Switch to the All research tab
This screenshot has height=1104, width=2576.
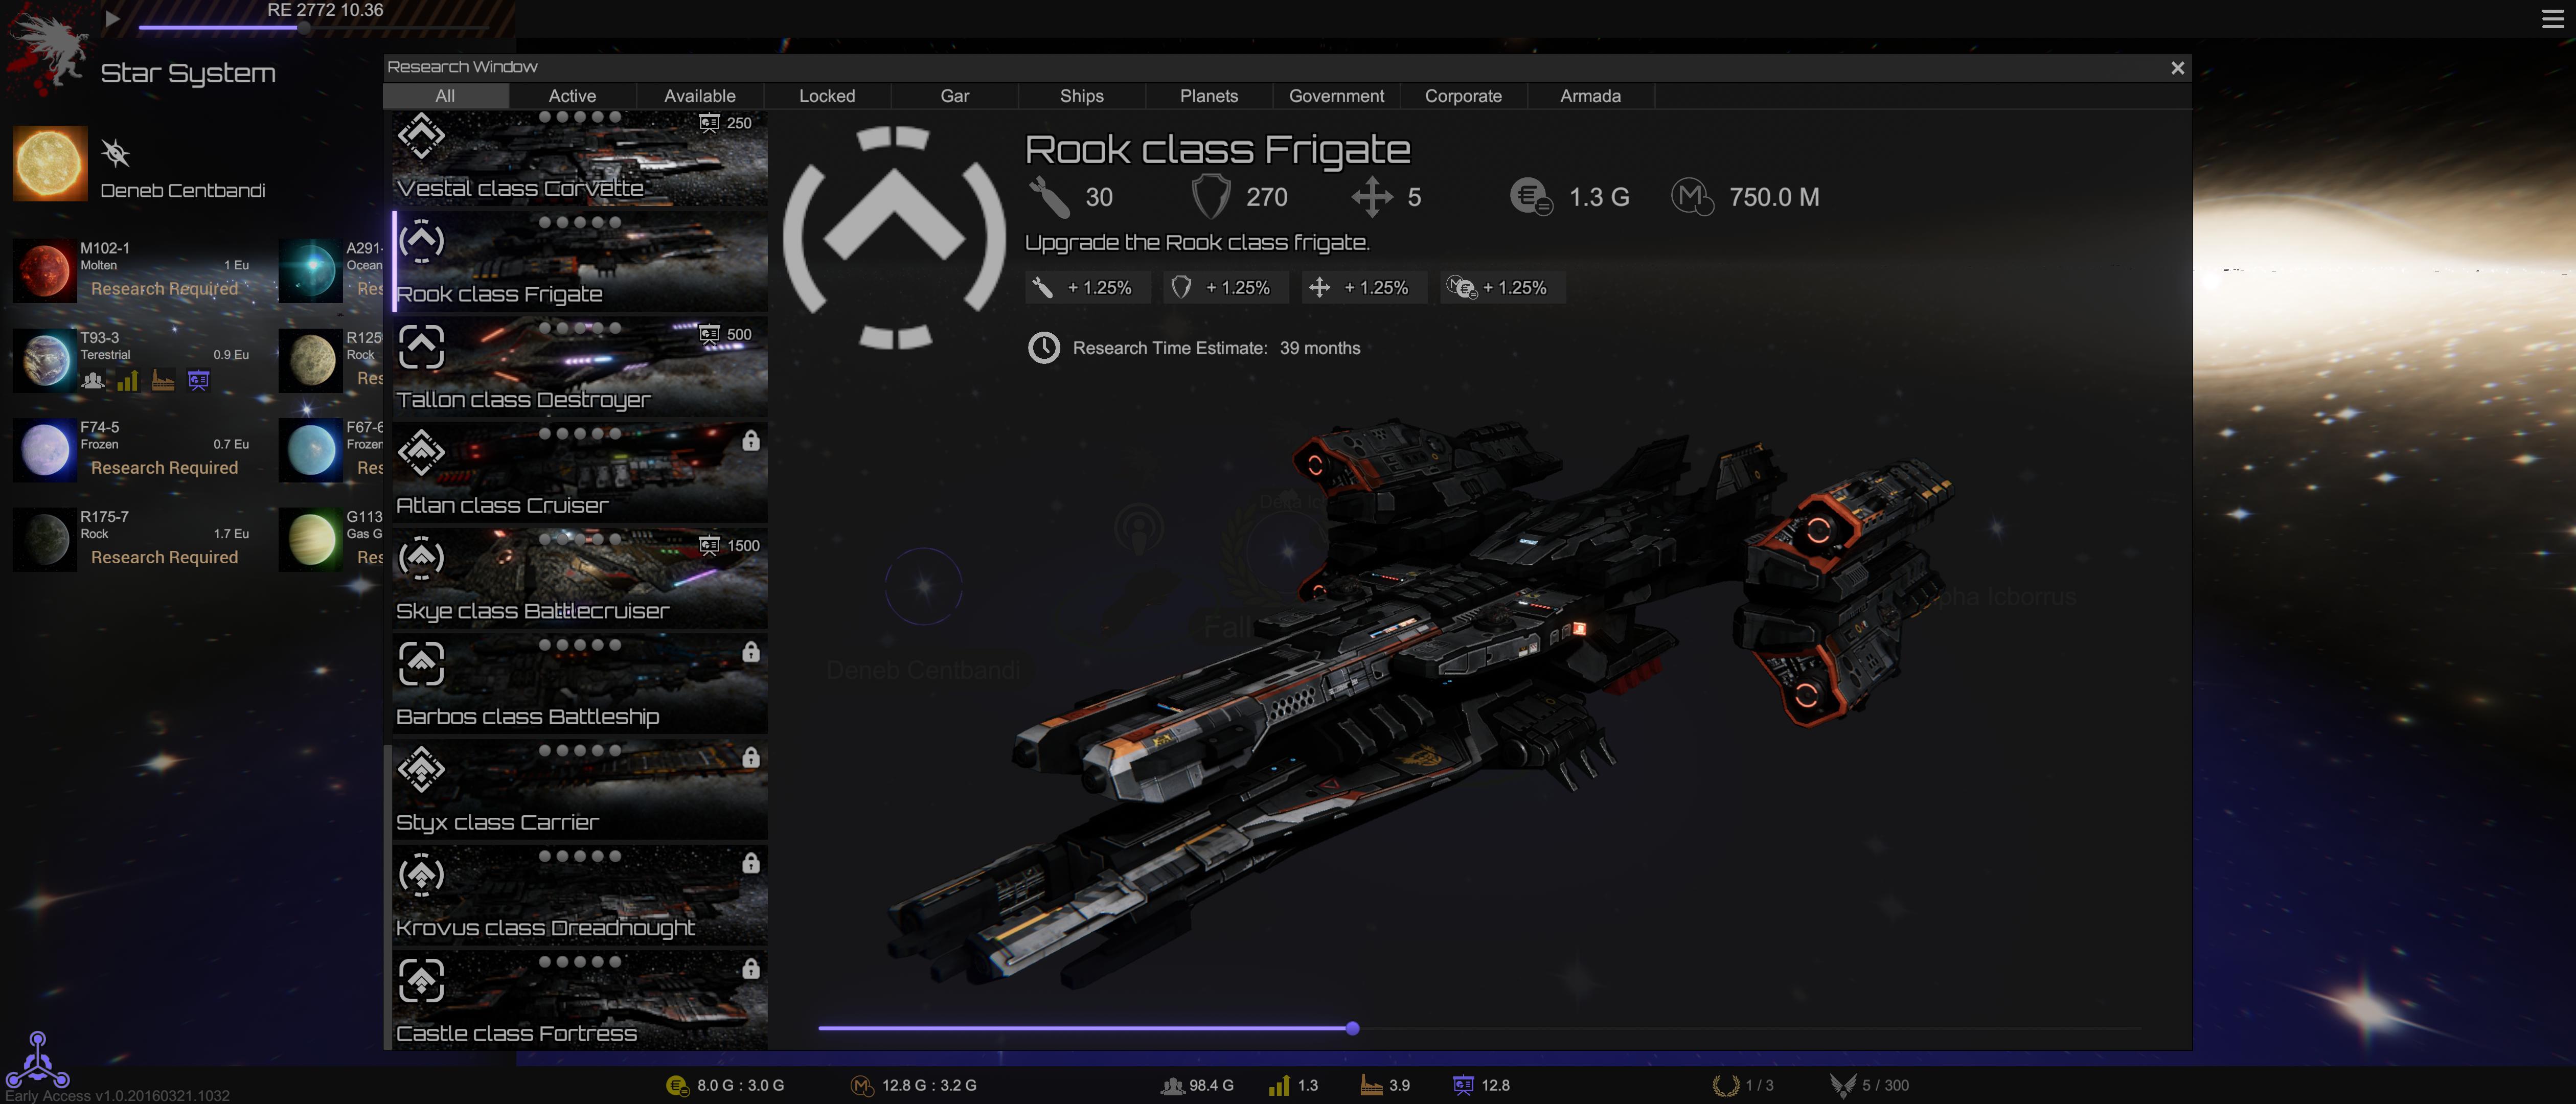pyautogui.click(x=445, y=96)
